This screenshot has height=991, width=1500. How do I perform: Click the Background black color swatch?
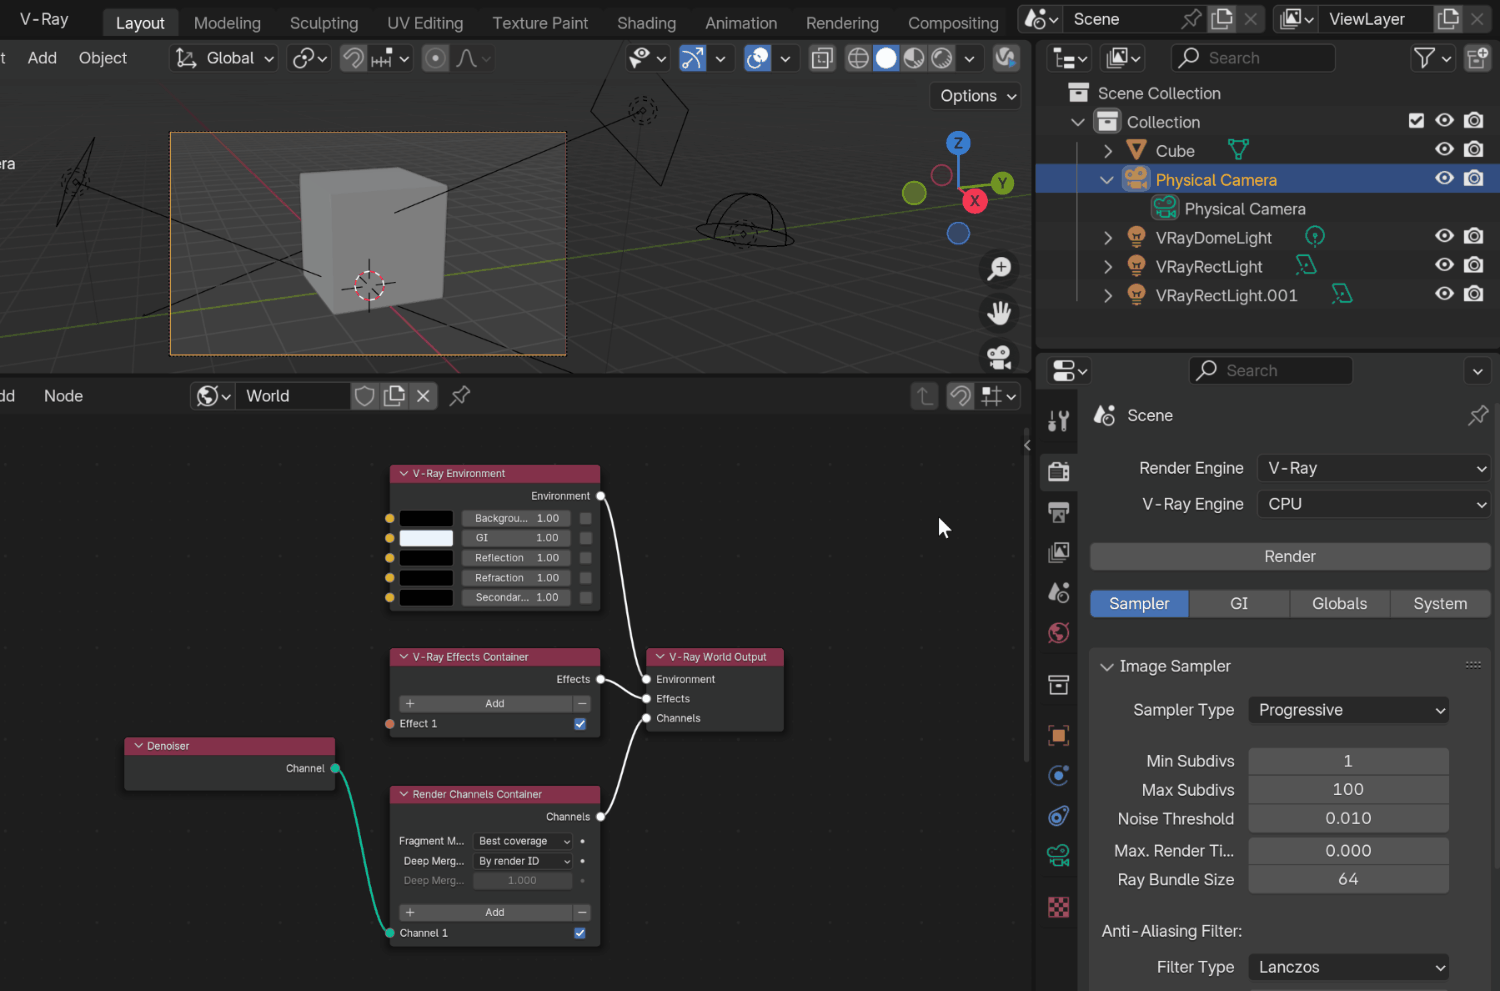426,518
